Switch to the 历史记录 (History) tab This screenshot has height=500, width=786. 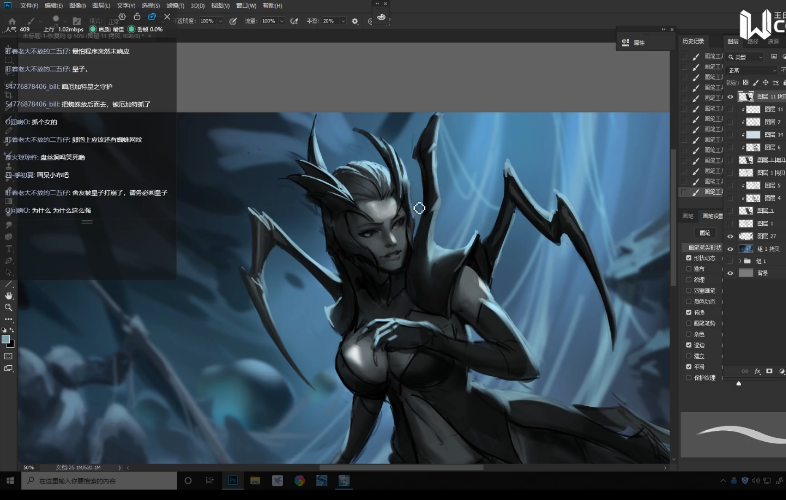(x=694, y=42)
